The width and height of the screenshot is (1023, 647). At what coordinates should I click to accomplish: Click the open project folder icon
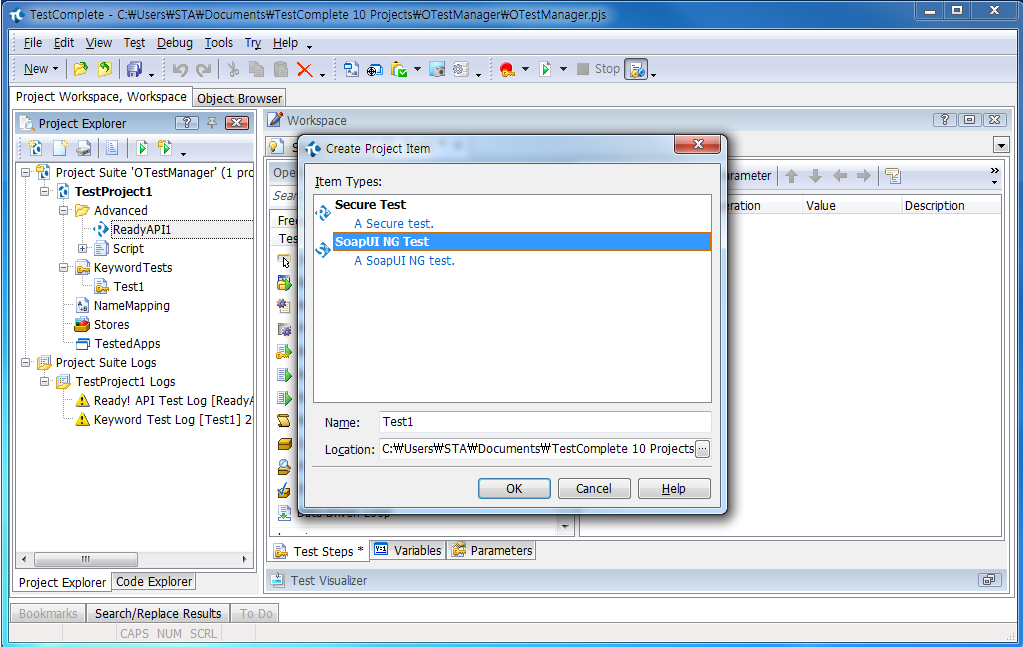[81, 69]
